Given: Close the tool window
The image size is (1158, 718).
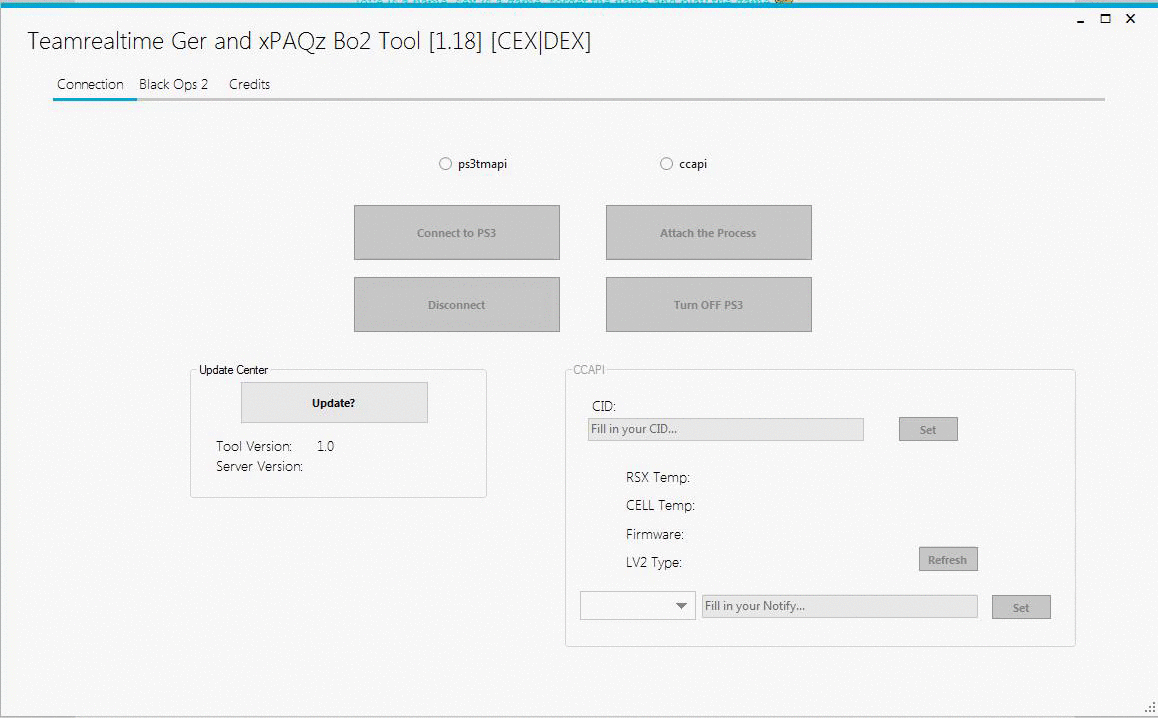Looking at the screenshot, I should (1130, 19).
